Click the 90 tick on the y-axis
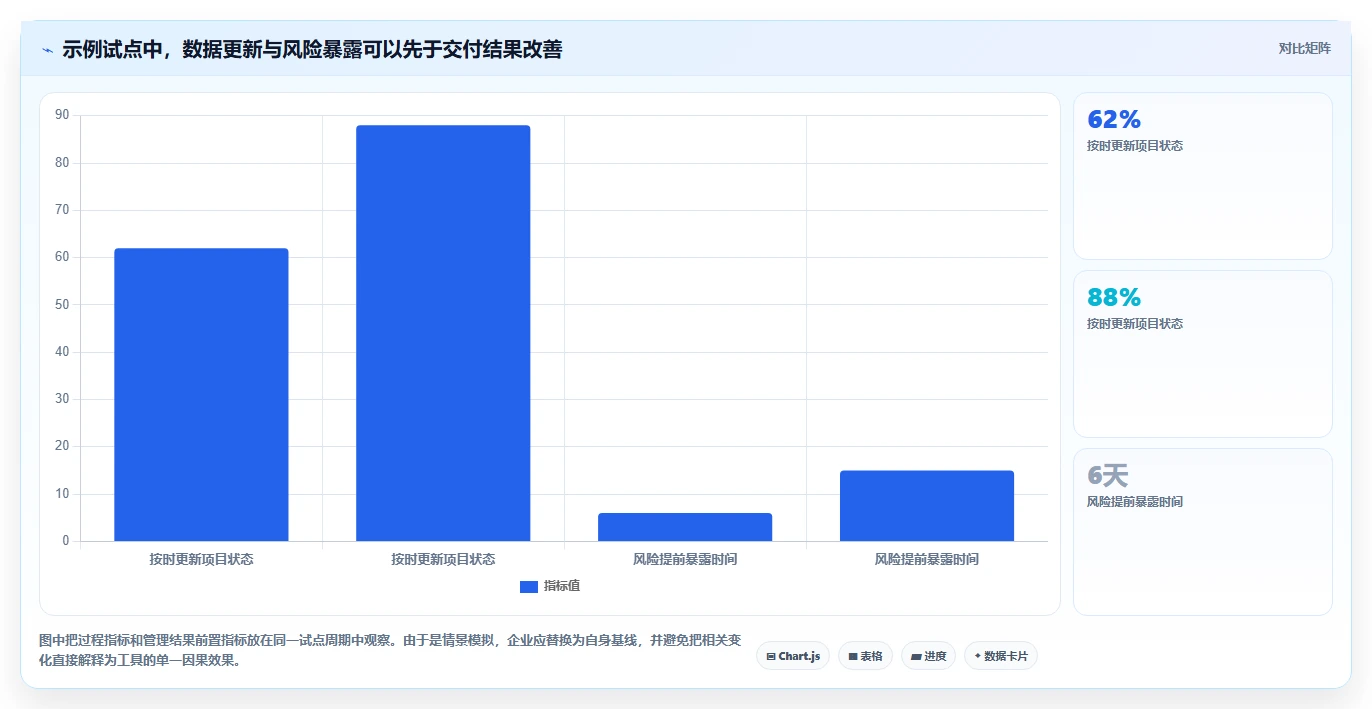 (x=62, y=115)
